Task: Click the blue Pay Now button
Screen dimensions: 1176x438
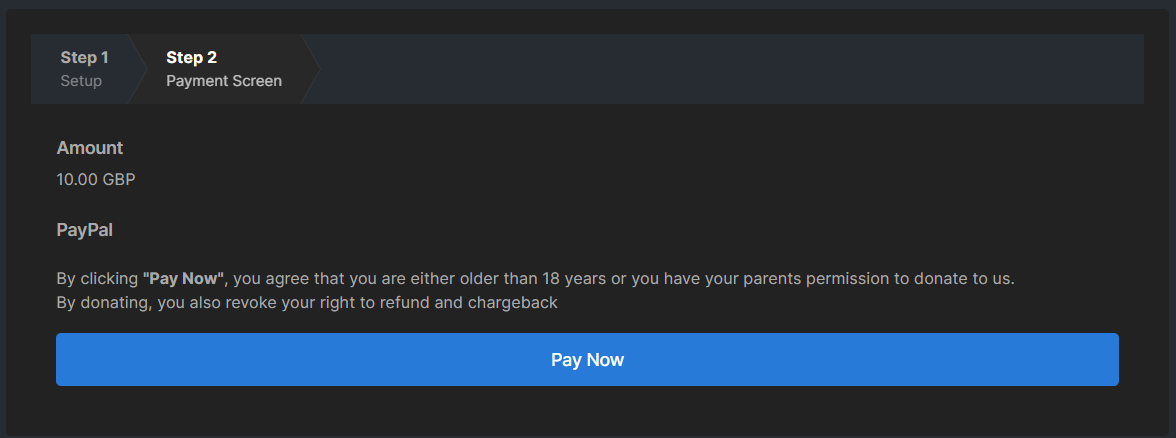Action: 587,360
